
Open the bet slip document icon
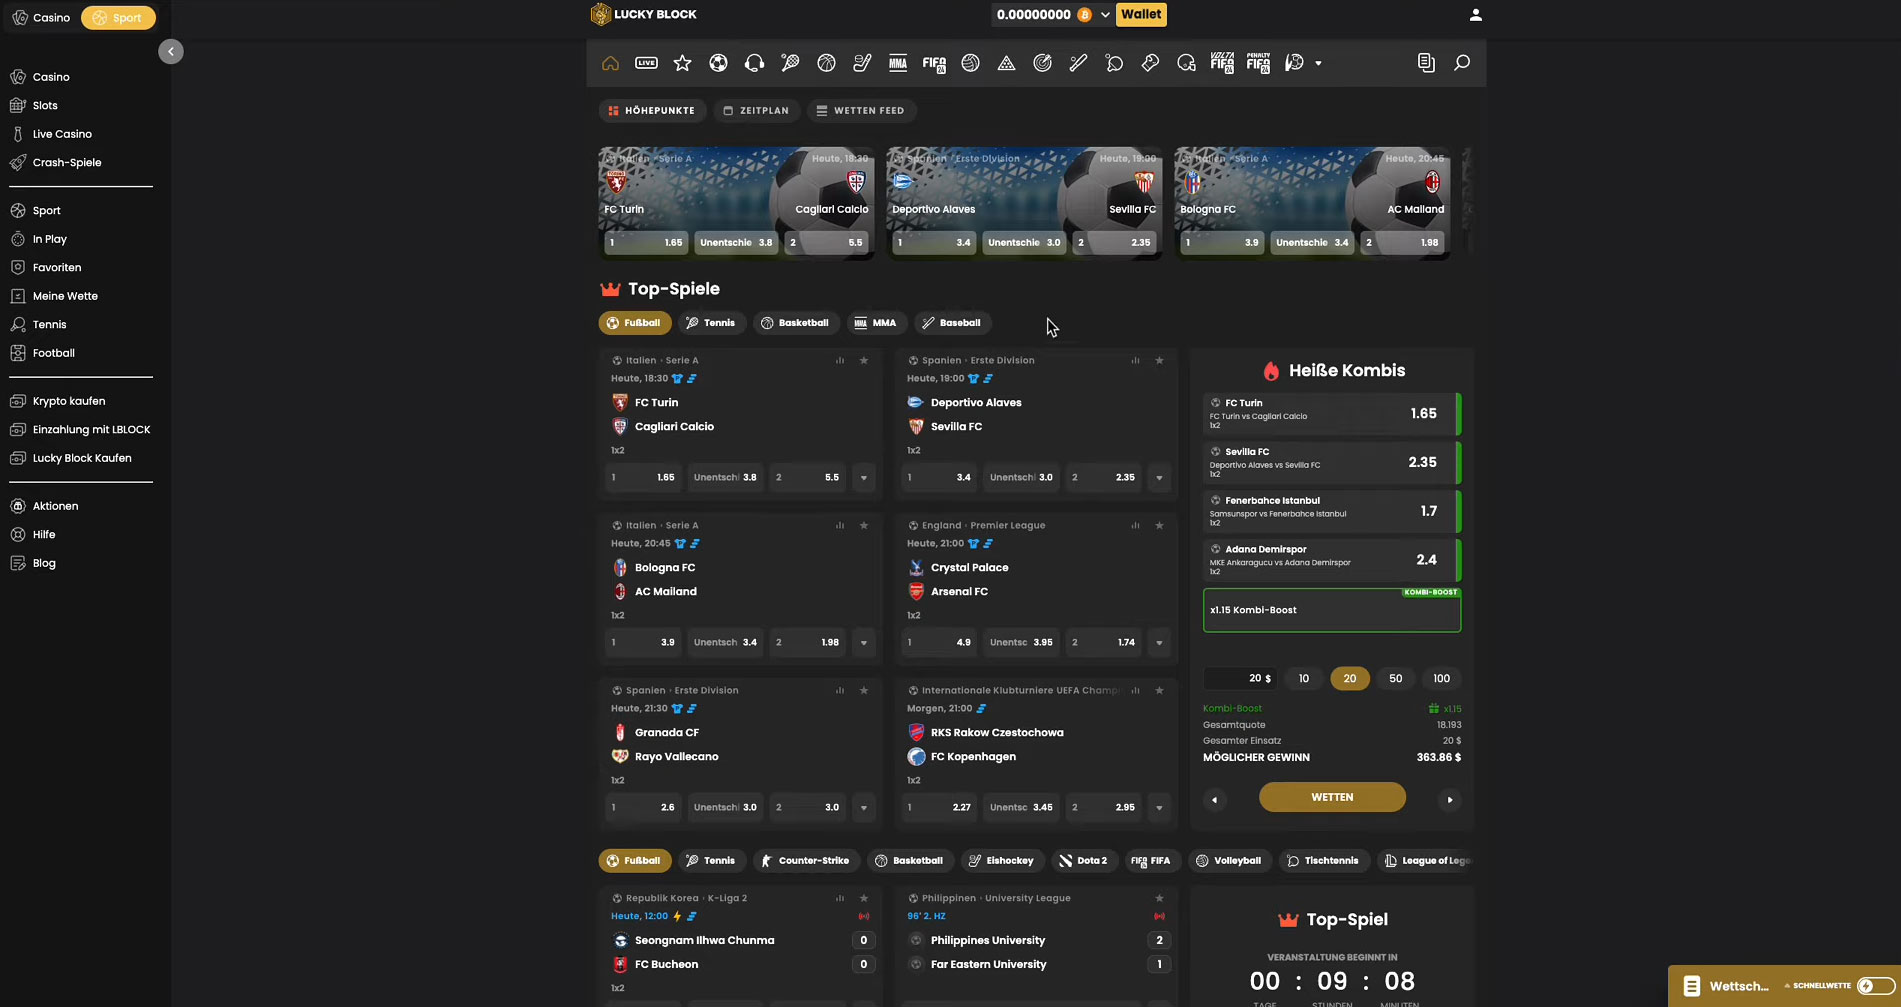click(1426, 63)
